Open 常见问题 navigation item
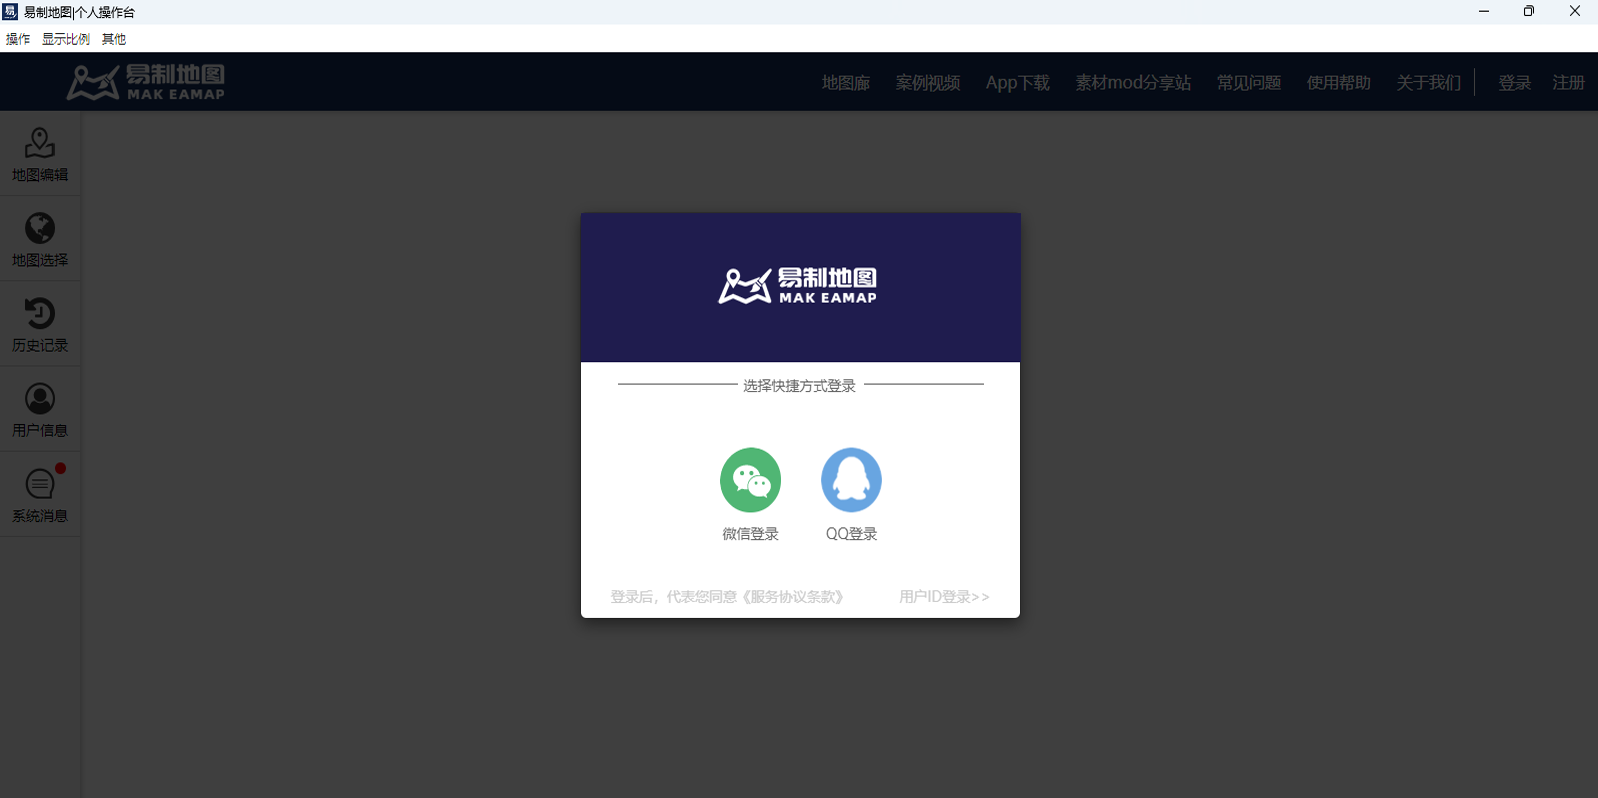 click(x=1249, y=83)
